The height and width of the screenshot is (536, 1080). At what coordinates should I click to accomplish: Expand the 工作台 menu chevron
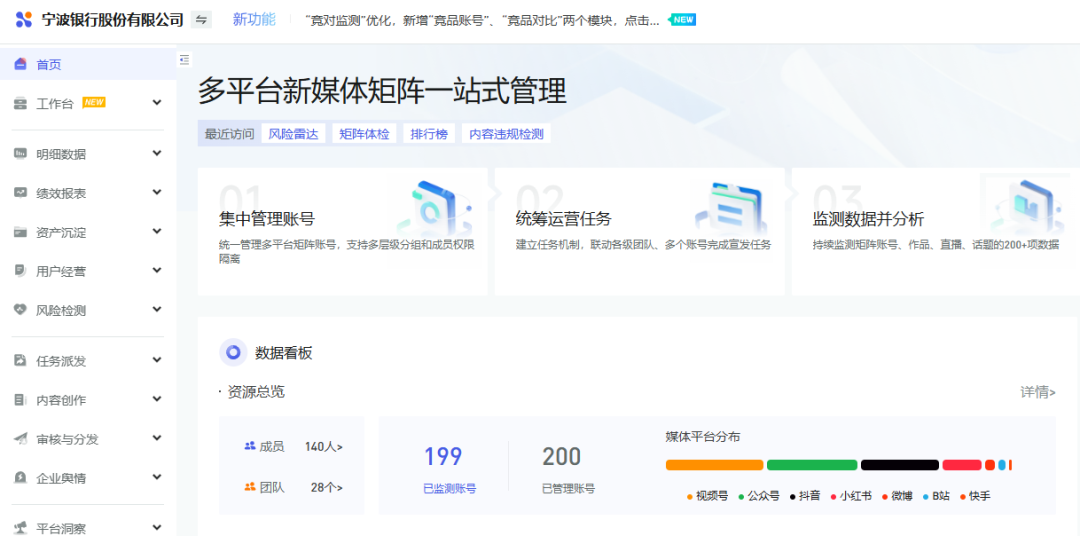[x=157, y=103]
